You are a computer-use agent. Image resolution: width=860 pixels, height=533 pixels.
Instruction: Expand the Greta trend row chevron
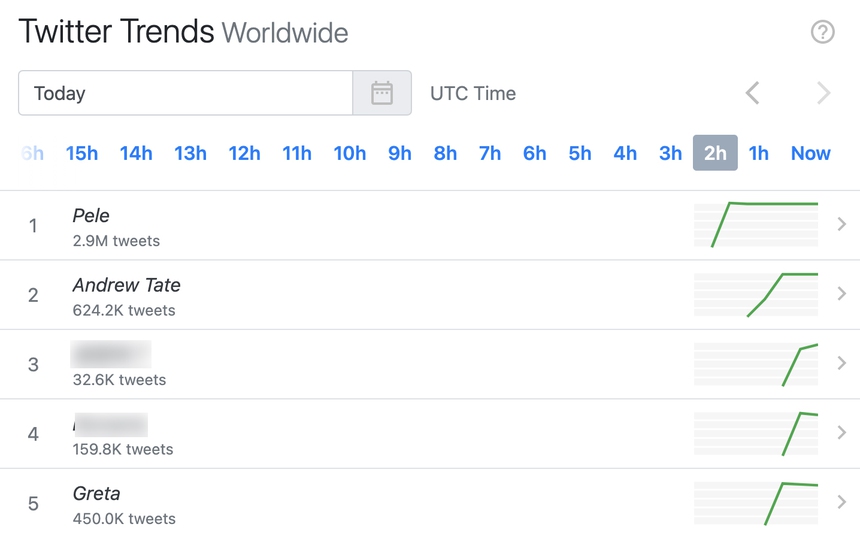coord(841,503)
